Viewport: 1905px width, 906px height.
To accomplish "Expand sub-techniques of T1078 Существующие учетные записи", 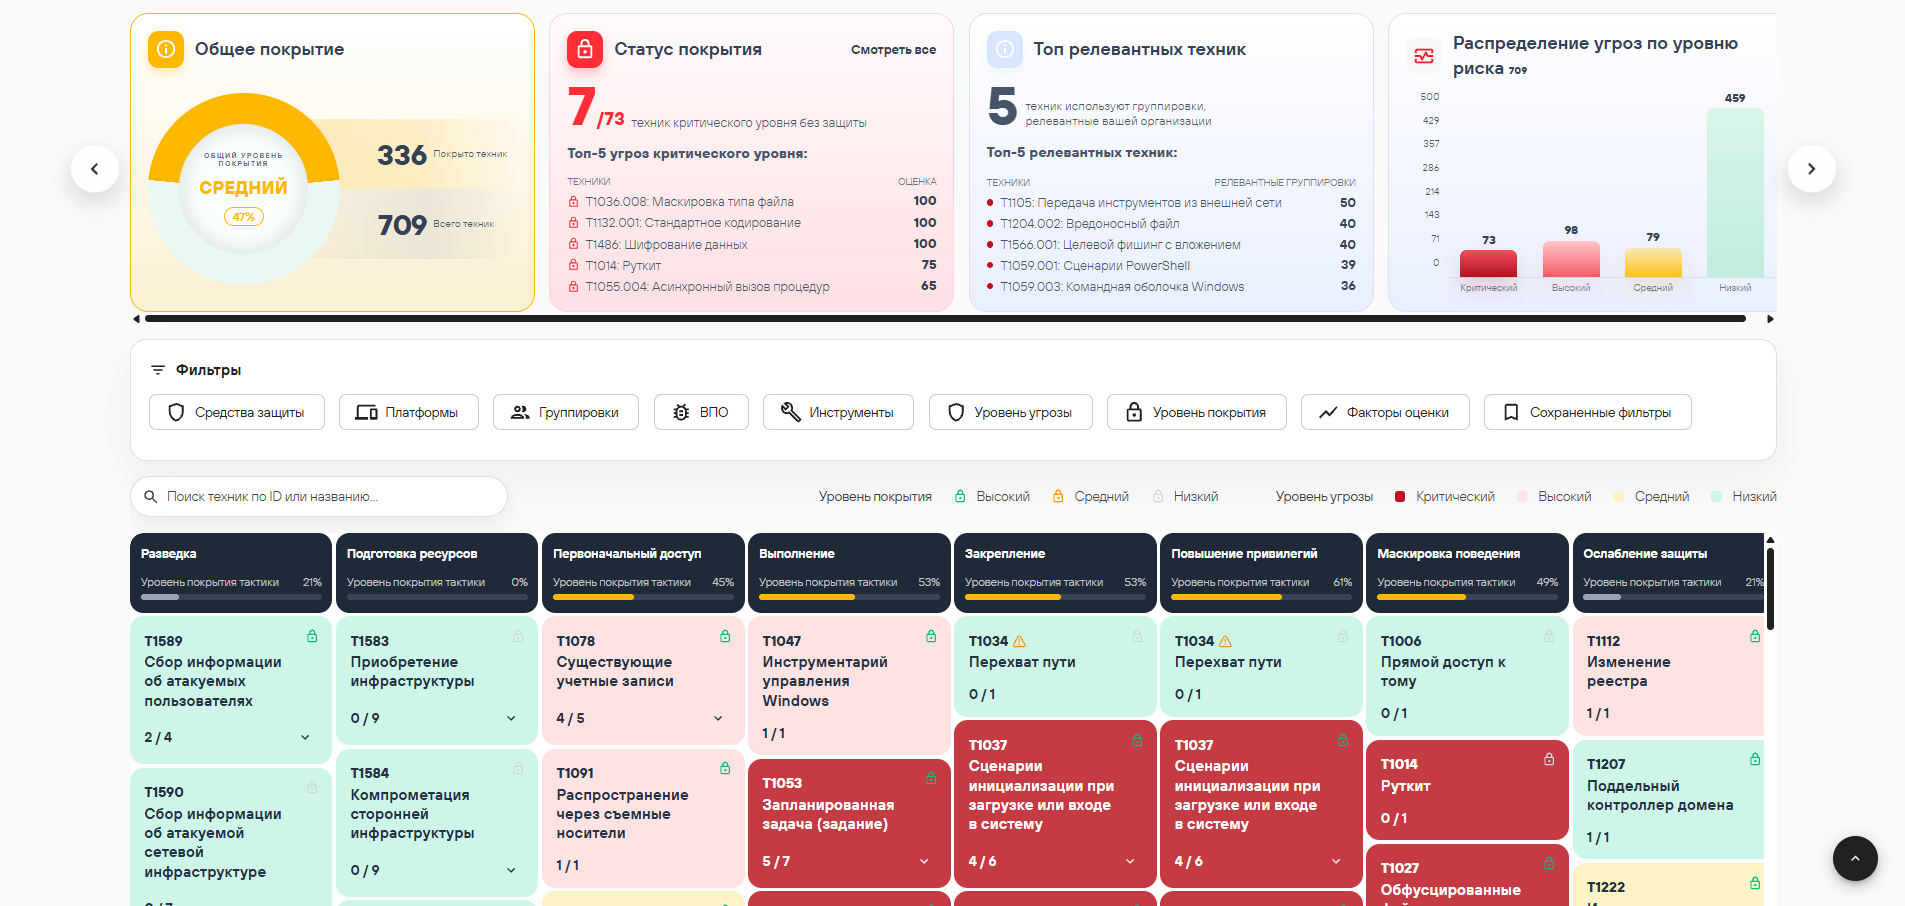I will coord(718,718).
